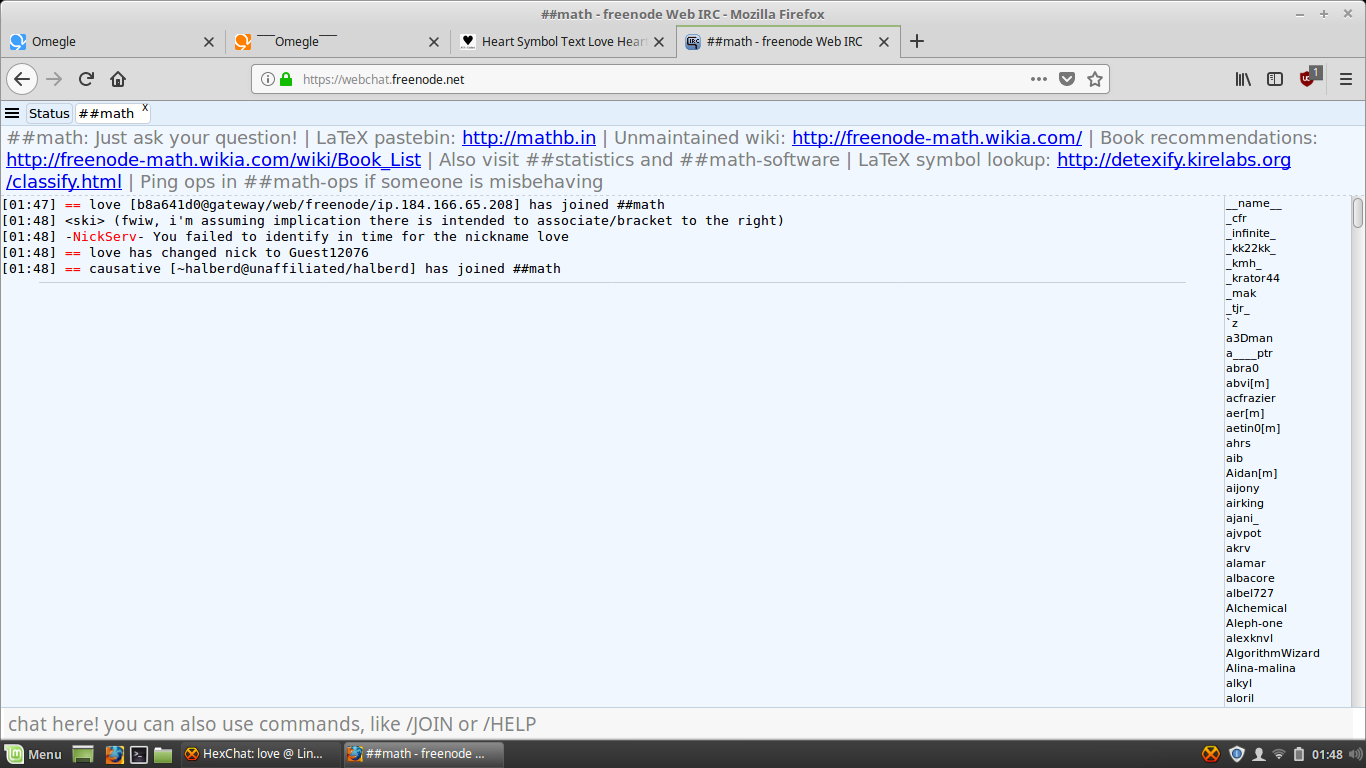Click the Forward navigation arrow
The width and height of the screenshot is (1366, 768).
54,79
